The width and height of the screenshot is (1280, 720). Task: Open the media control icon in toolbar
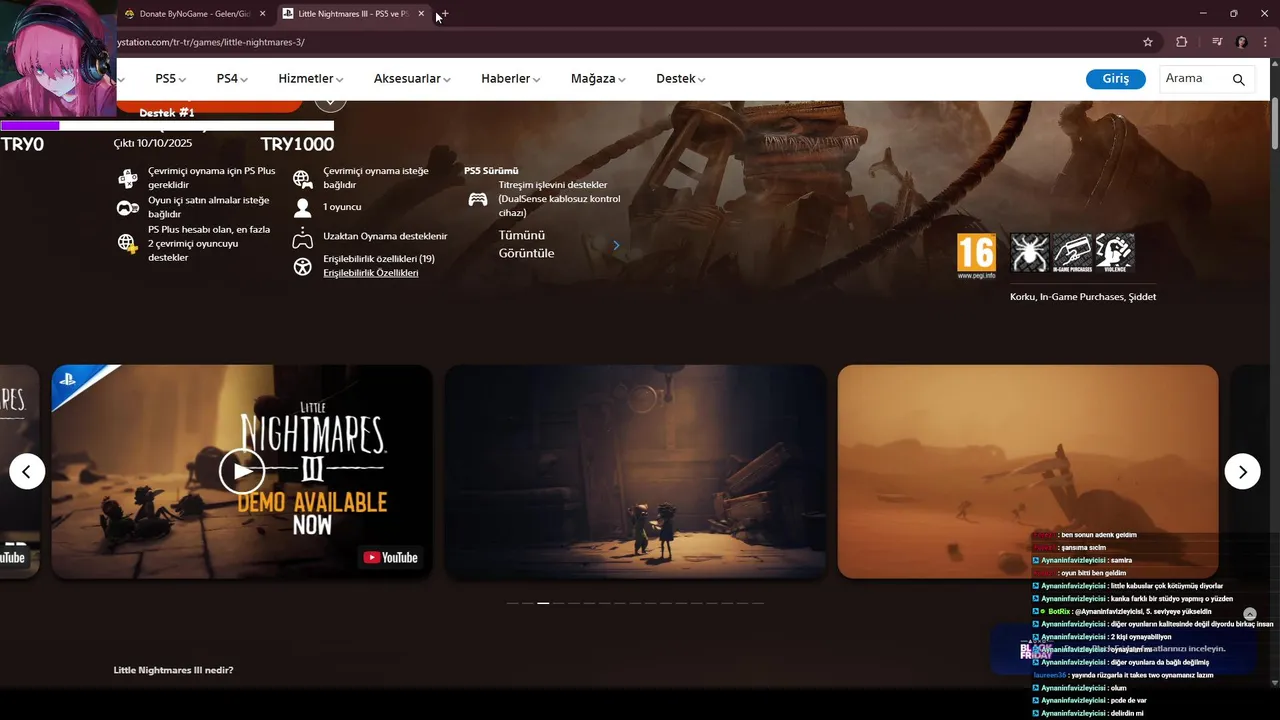[1217, 42]
